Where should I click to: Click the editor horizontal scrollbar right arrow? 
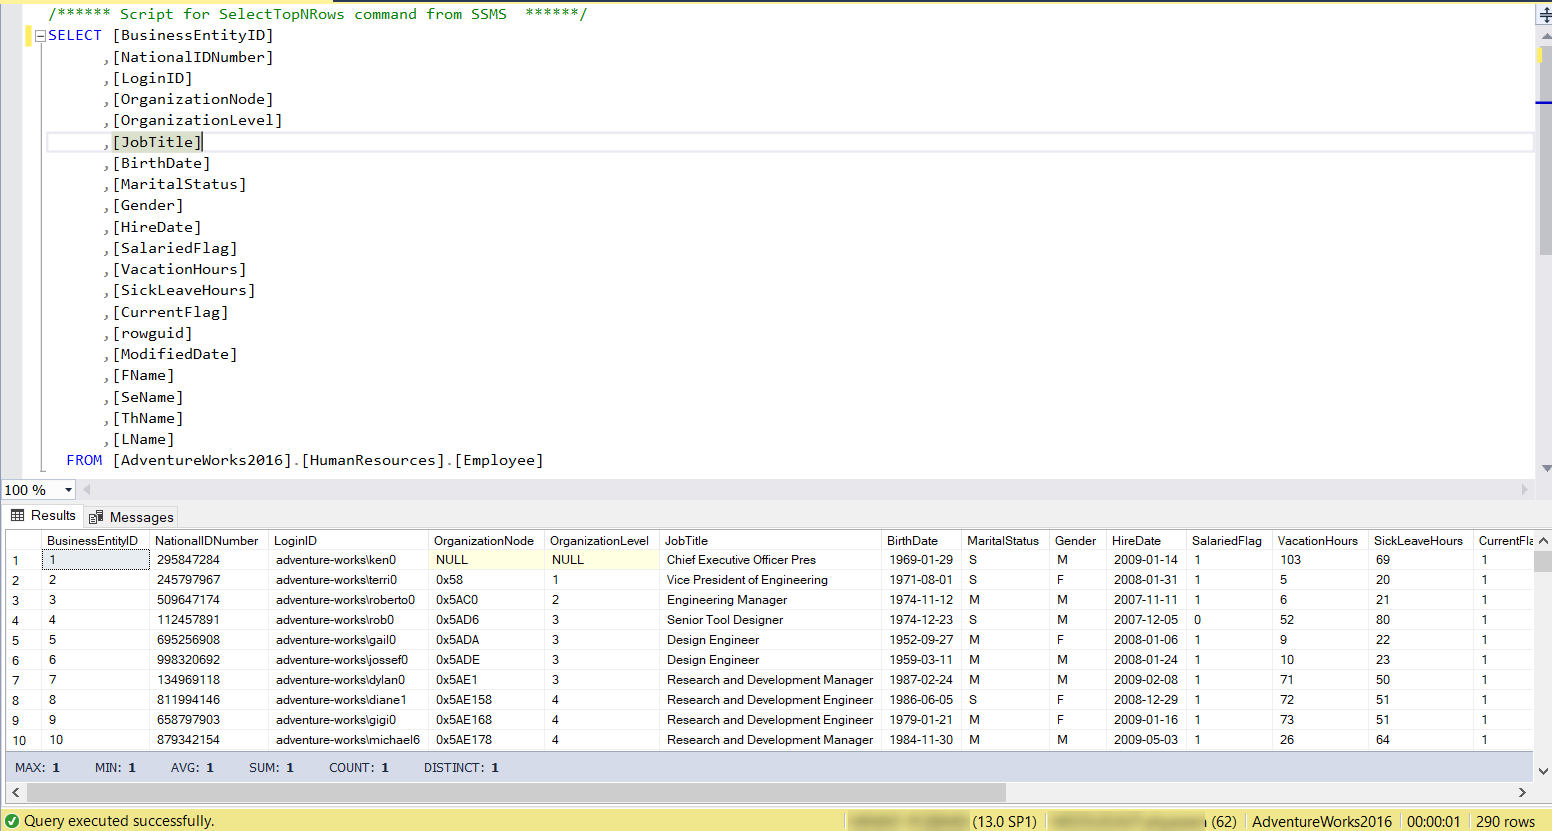click(x=1525, y=490)
